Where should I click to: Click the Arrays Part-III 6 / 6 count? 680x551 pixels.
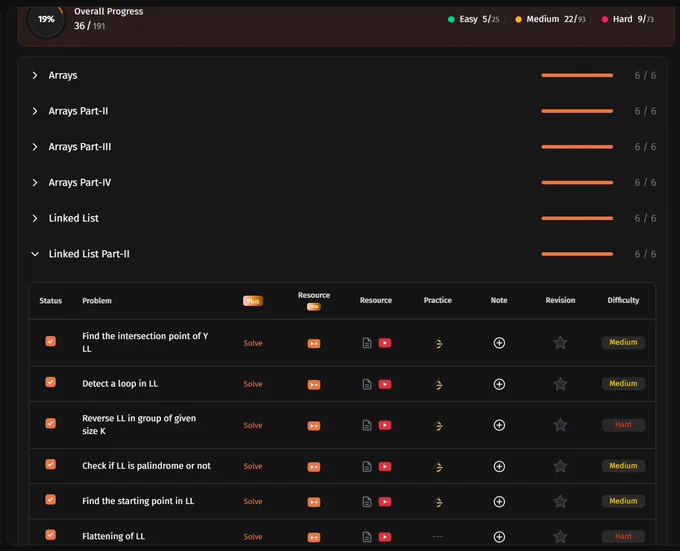tap(645, 147)
